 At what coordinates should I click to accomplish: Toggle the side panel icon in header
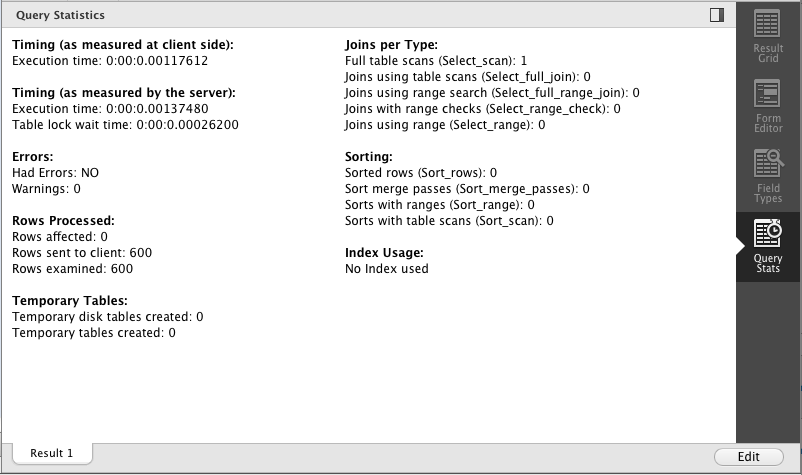717,15
